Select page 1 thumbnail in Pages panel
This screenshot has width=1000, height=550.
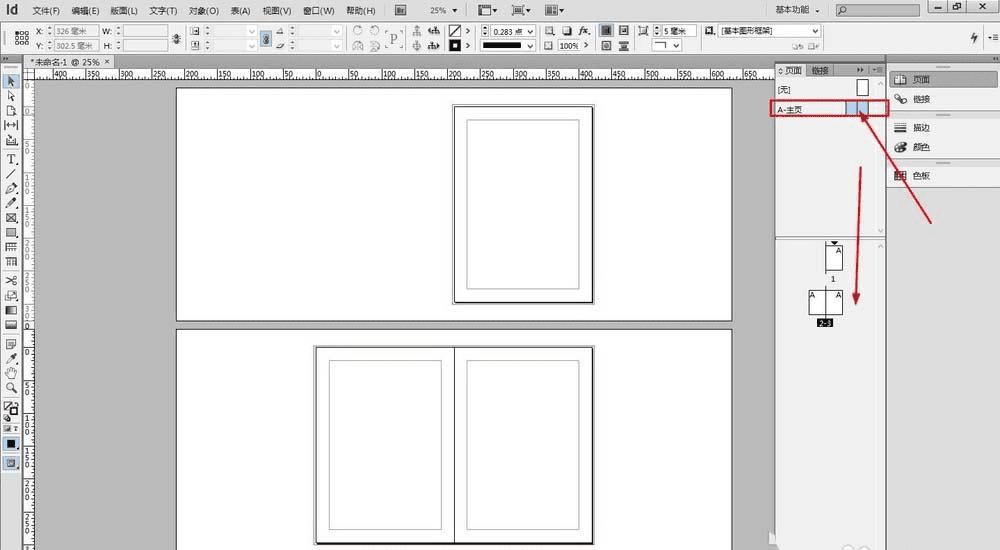click(834, 258)
